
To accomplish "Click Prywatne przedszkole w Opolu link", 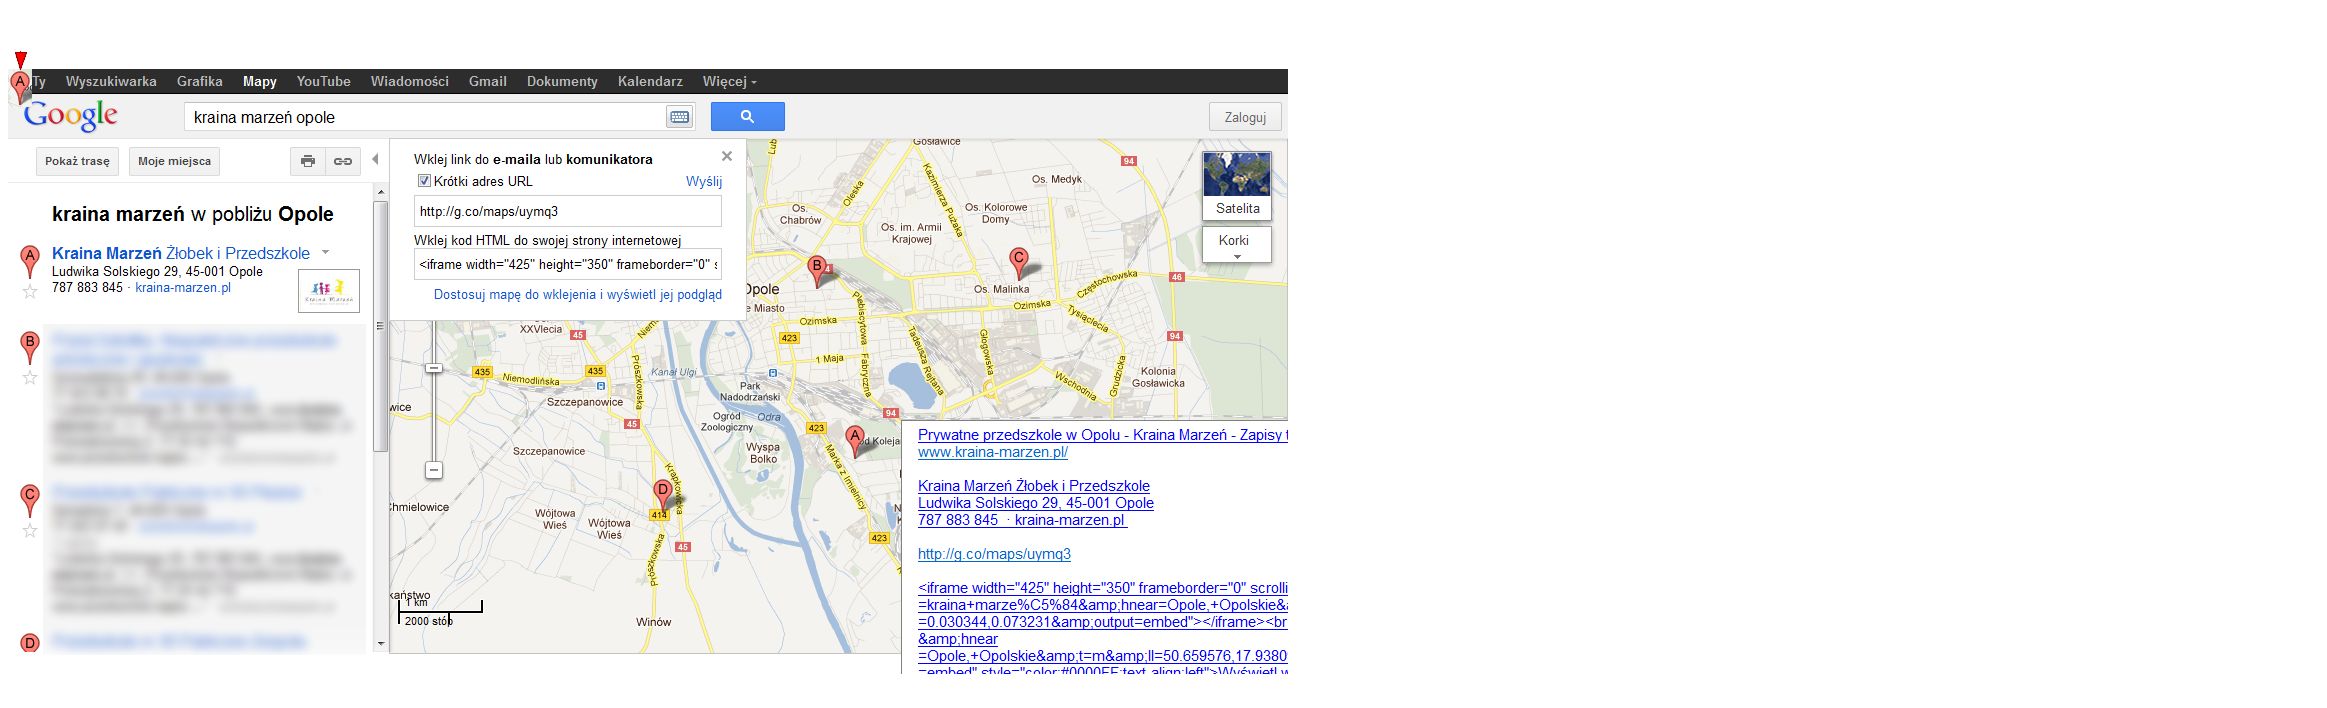I will pyautogui.click(x=1102, y=435).
